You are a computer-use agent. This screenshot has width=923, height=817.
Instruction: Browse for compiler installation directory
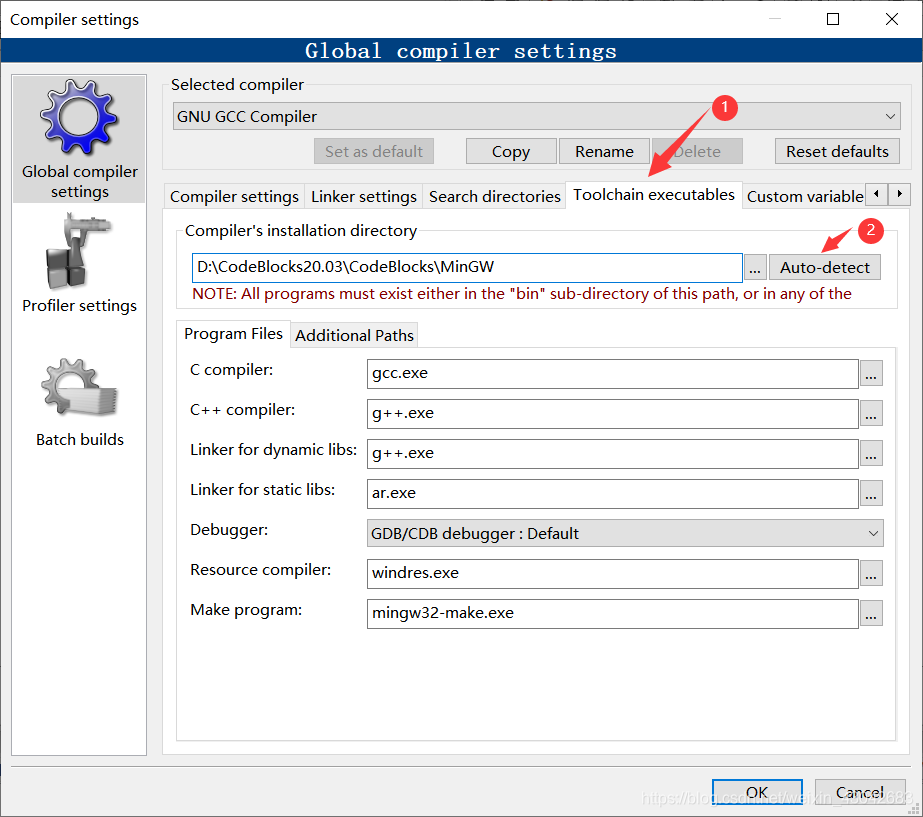point(755,268)
